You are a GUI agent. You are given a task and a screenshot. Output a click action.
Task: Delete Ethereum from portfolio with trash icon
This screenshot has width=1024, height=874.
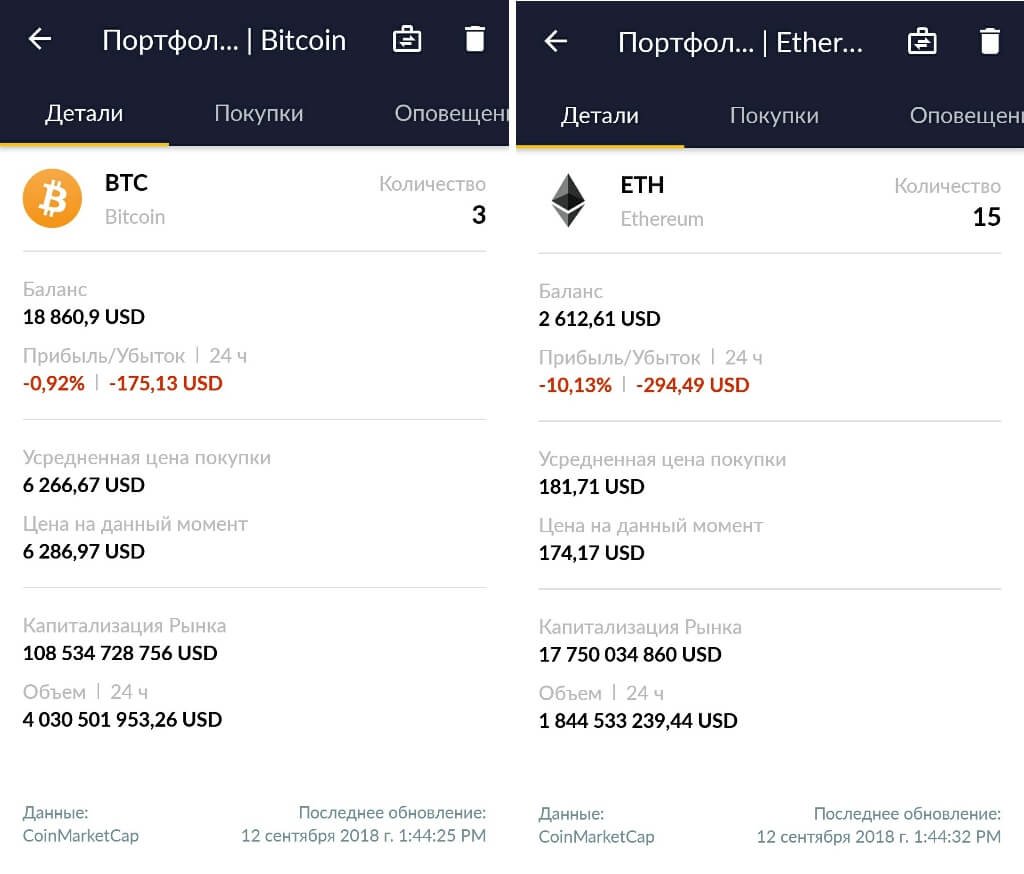[x=989, y=41]
